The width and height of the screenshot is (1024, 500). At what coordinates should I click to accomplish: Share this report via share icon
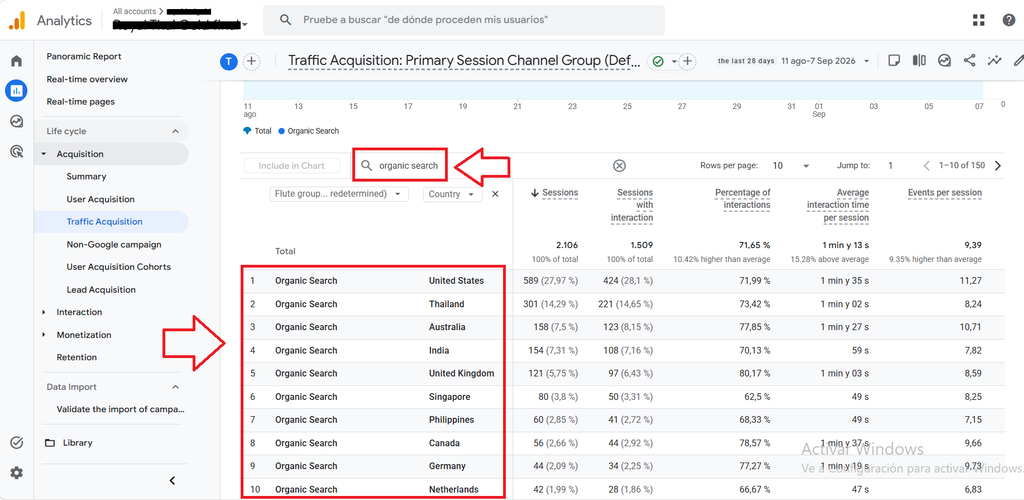pyautogui.click(x=969, y=61)
